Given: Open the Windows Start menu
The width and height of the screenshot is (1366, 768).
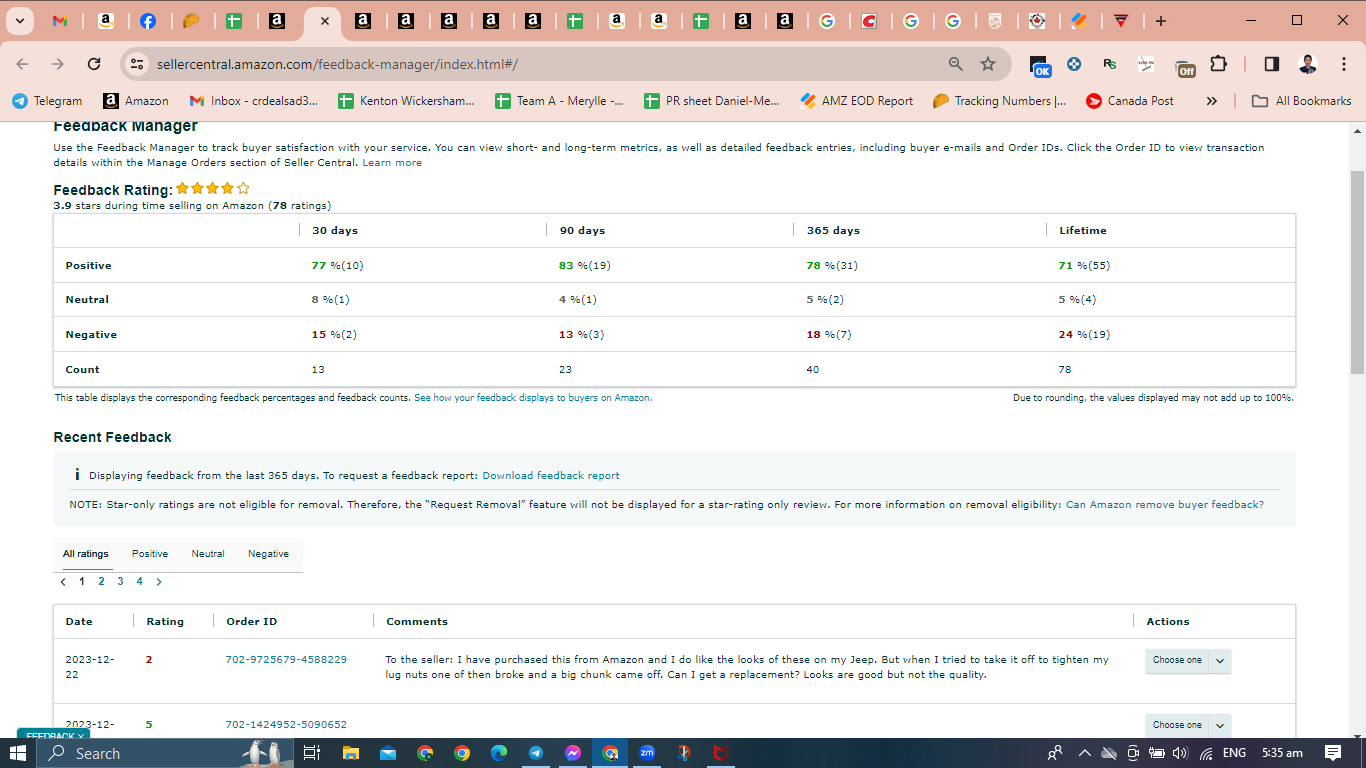Looking at the screenshot, I should (19, 753).
